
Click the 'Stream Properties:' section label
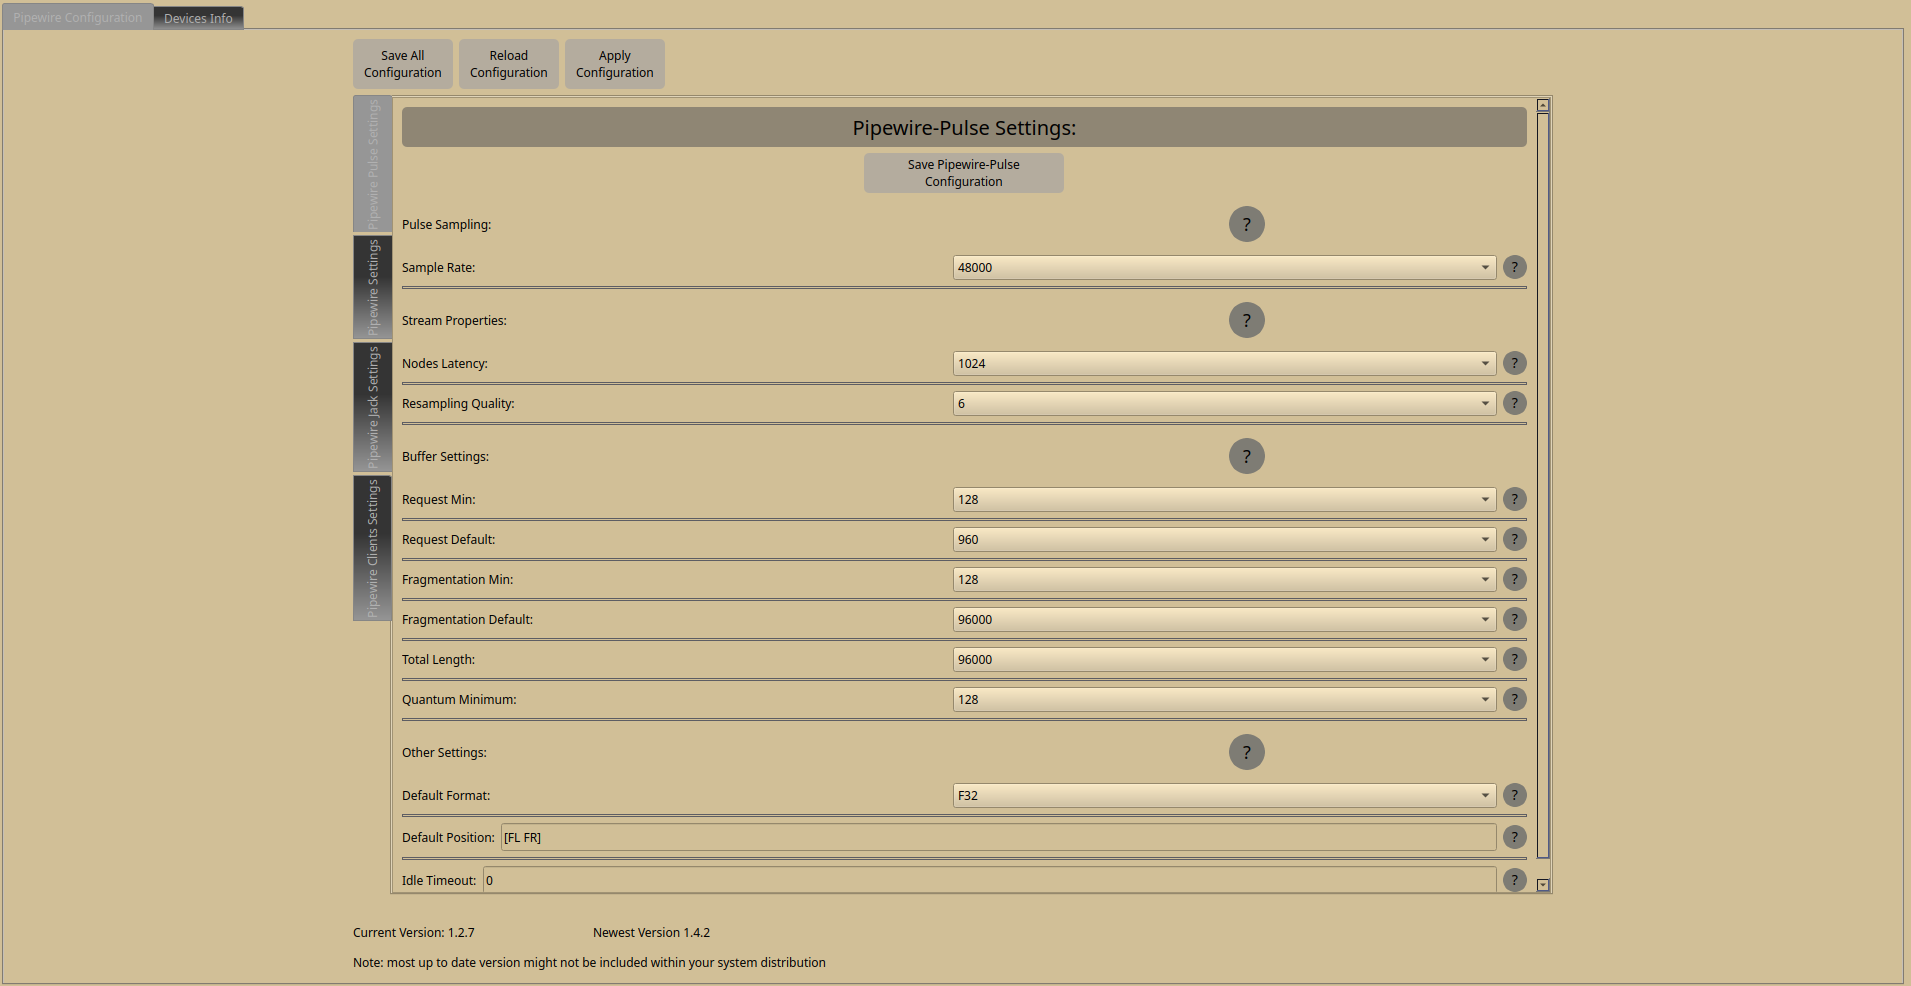tap(454, 320)
